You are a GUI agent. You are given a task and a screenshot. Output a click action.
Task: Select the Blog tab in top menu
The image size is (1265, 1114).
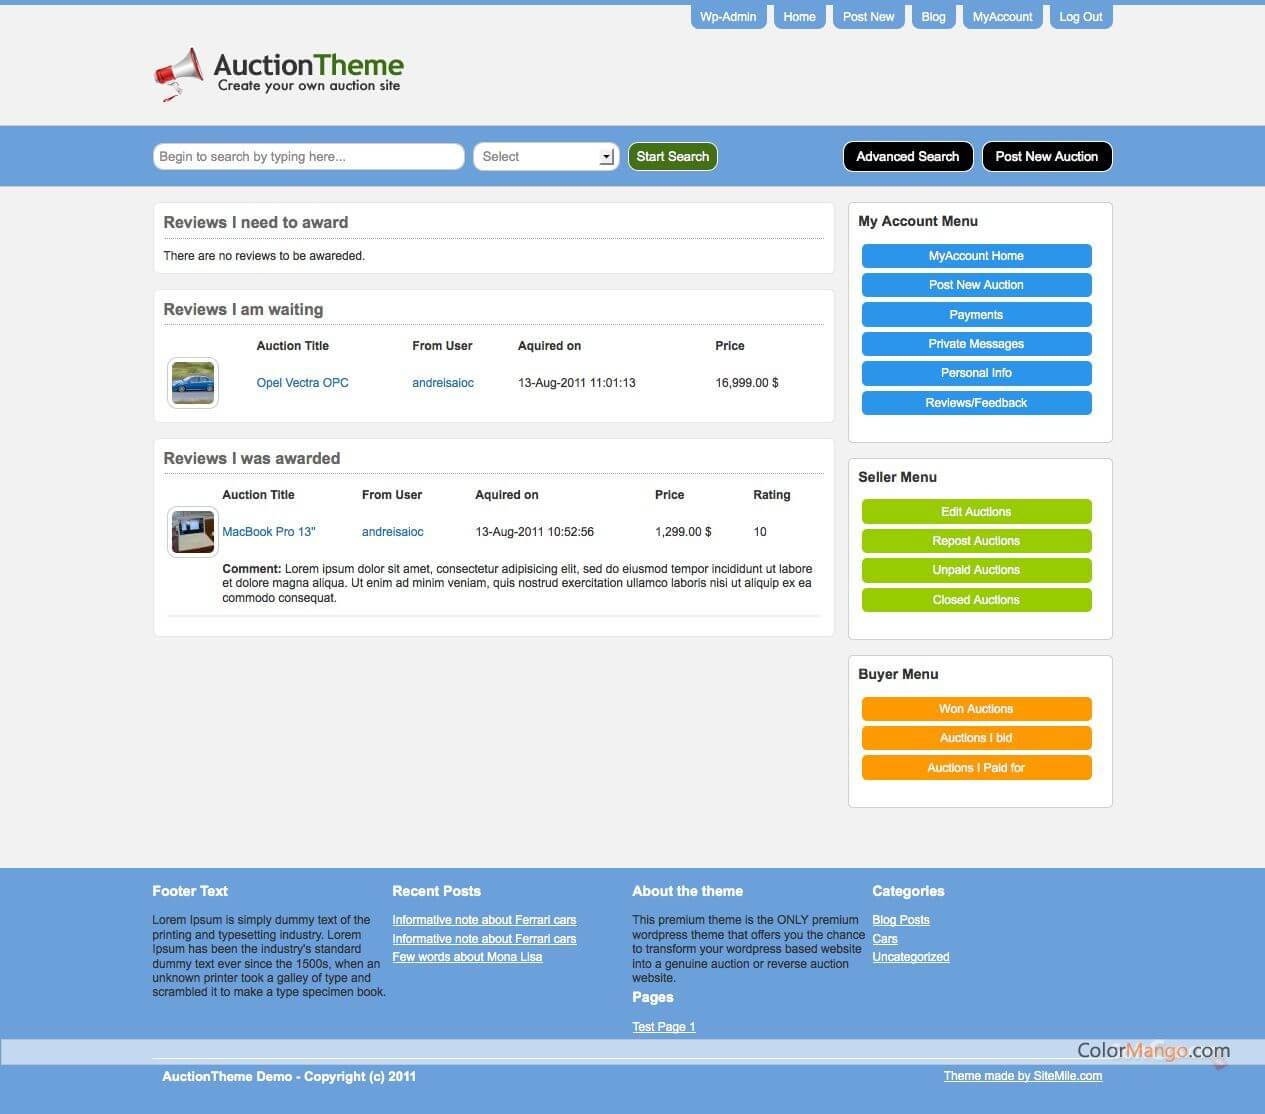point(933,17)
